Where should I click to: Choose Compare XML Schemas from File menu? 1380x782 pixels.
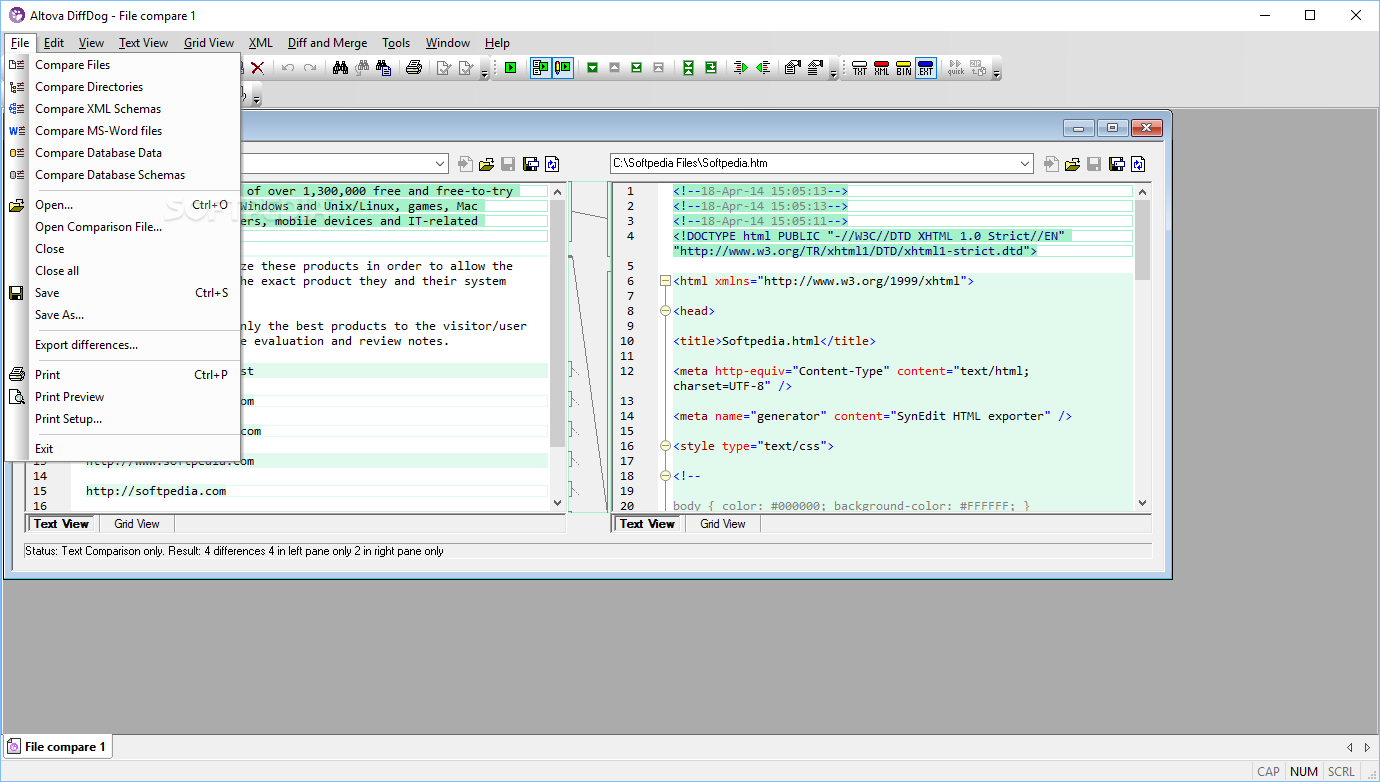pyautogui.click(x=122, y=109)
